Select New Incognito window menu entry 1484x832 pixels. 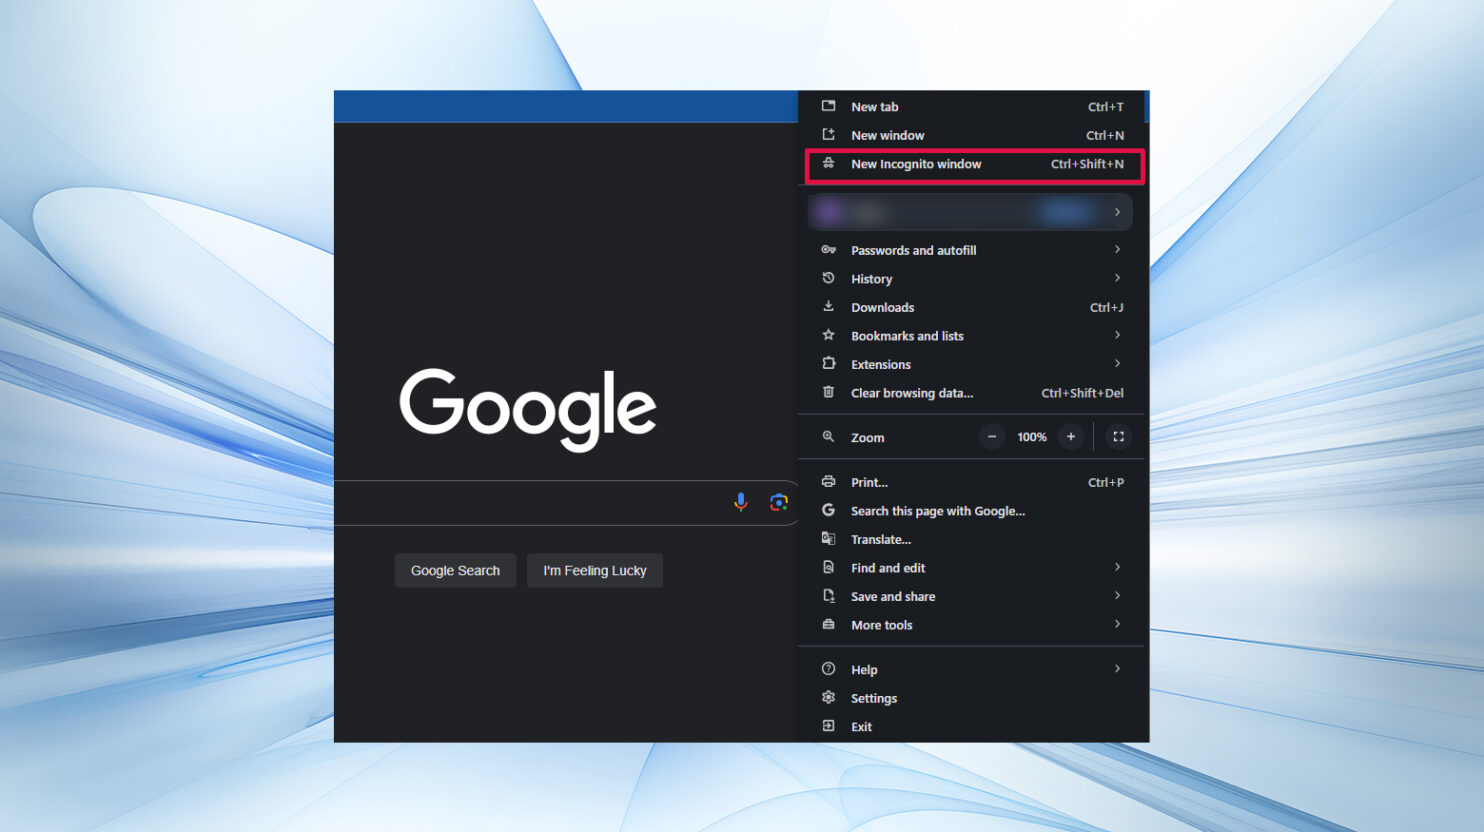[974, 164]
